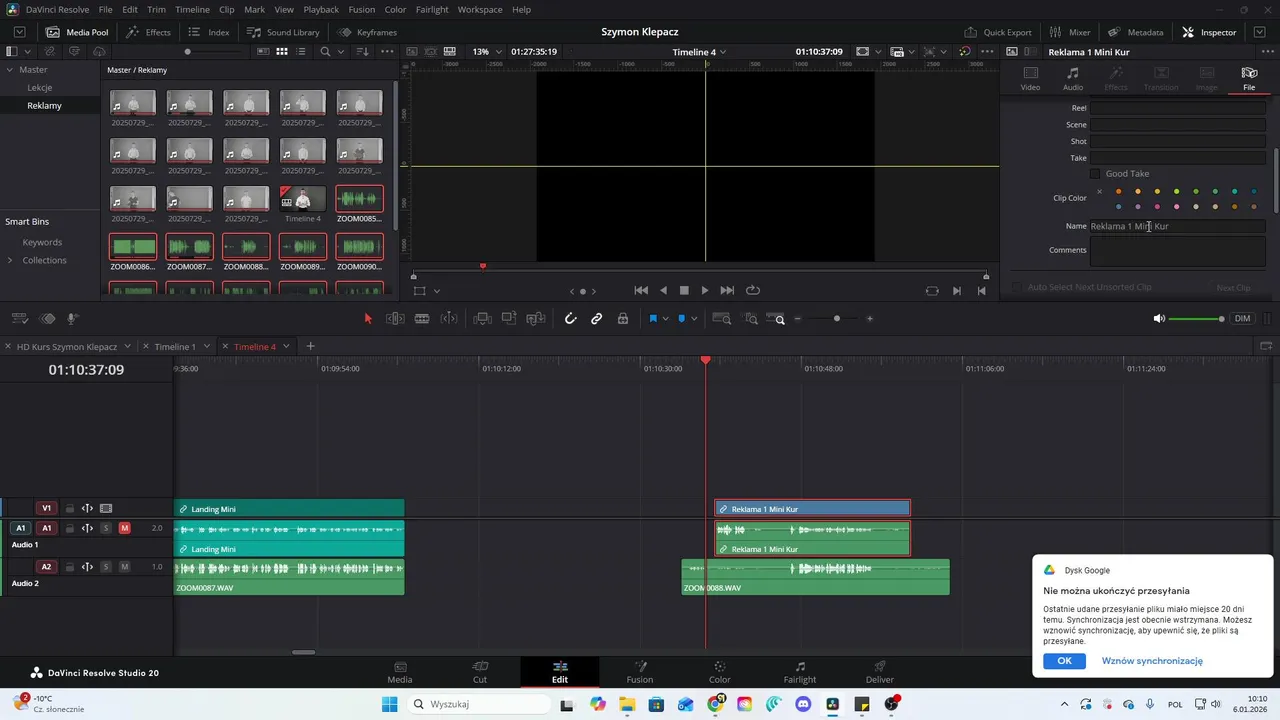1280x720 pixels.
Task: Open the Timeline 4 tab dropdown arrow
Action: pos(286,347)
